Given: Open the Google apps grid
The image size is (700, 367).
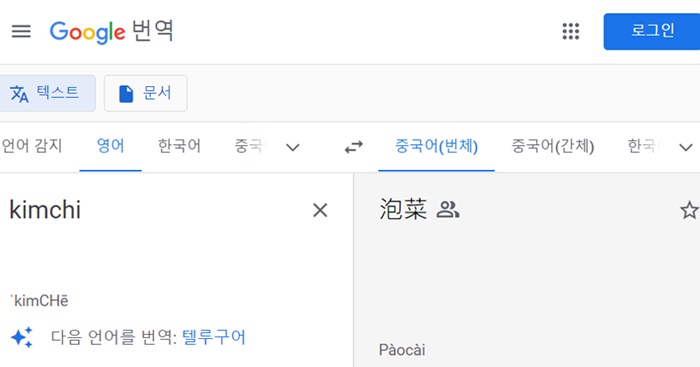Looking at the screenshot, I should pos(571,31).
